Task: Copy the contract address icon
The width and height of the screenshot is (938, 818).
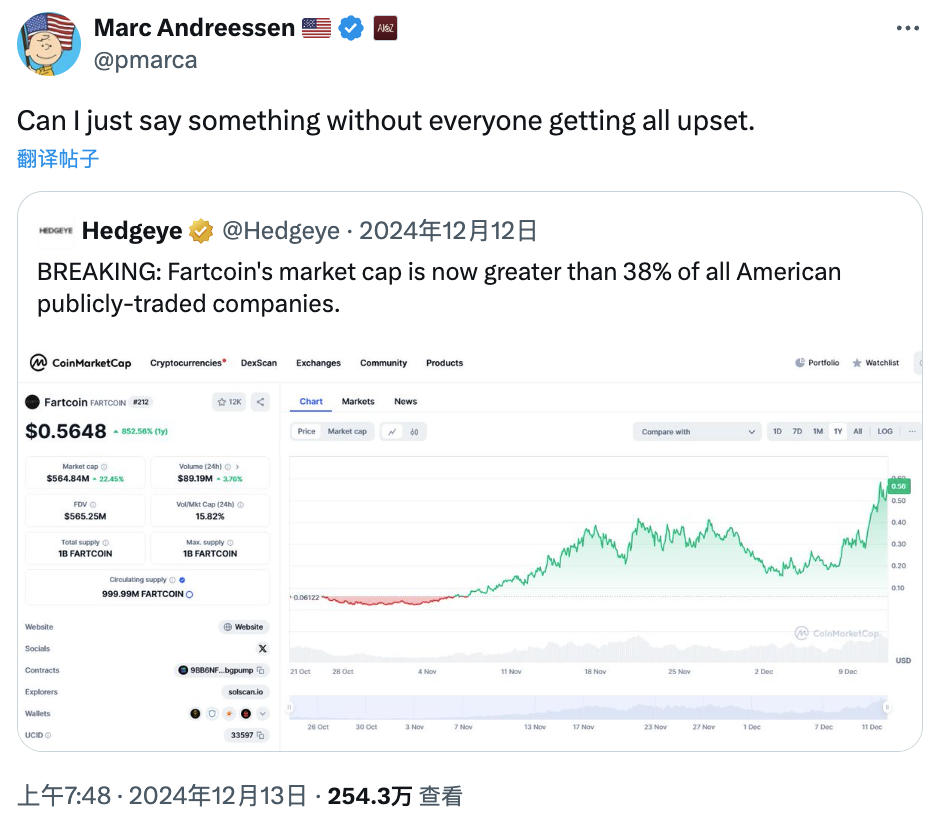Action: 260,670
